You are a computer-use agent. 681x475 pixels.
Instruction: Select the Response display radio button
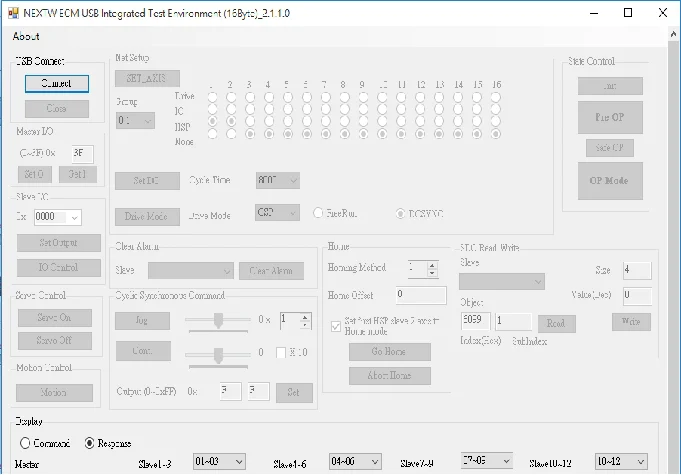coord(89,443)
